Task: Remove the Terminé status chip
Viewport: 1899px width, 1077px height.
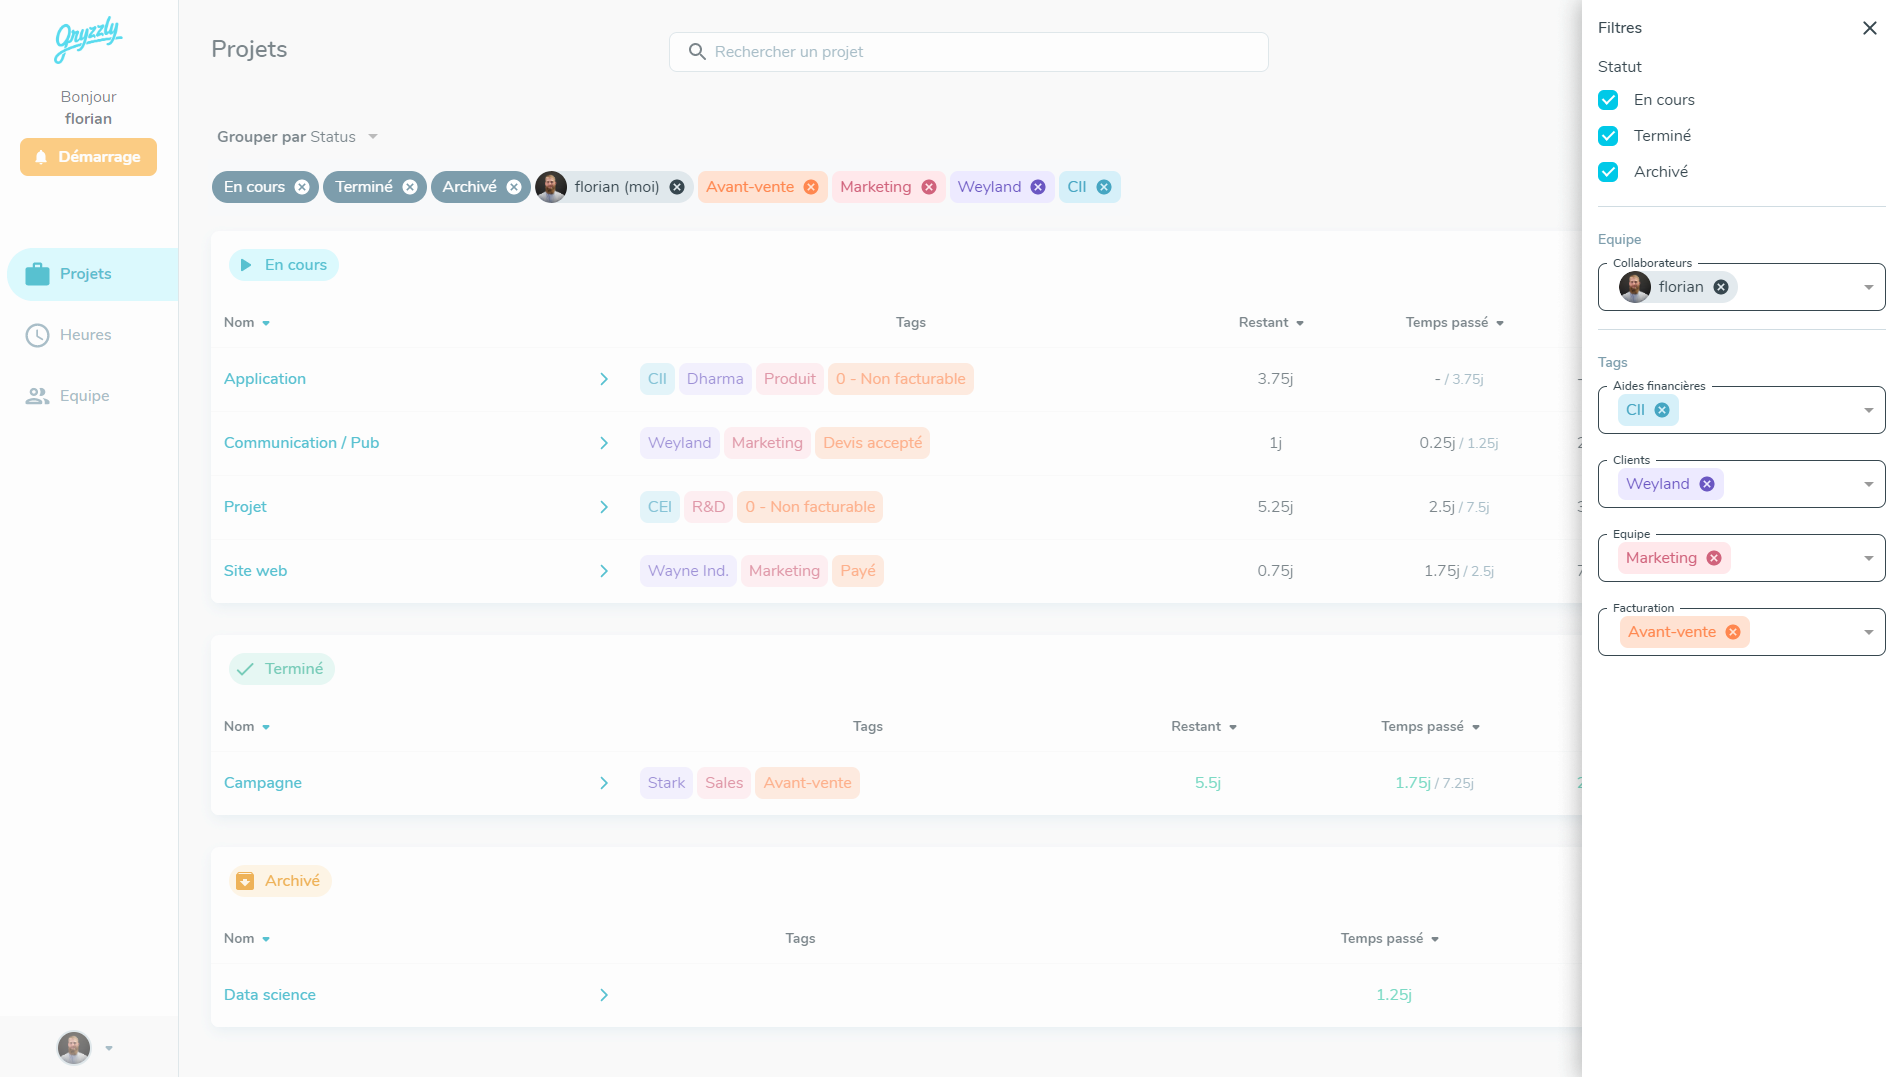Action: (x=410, y=187)
